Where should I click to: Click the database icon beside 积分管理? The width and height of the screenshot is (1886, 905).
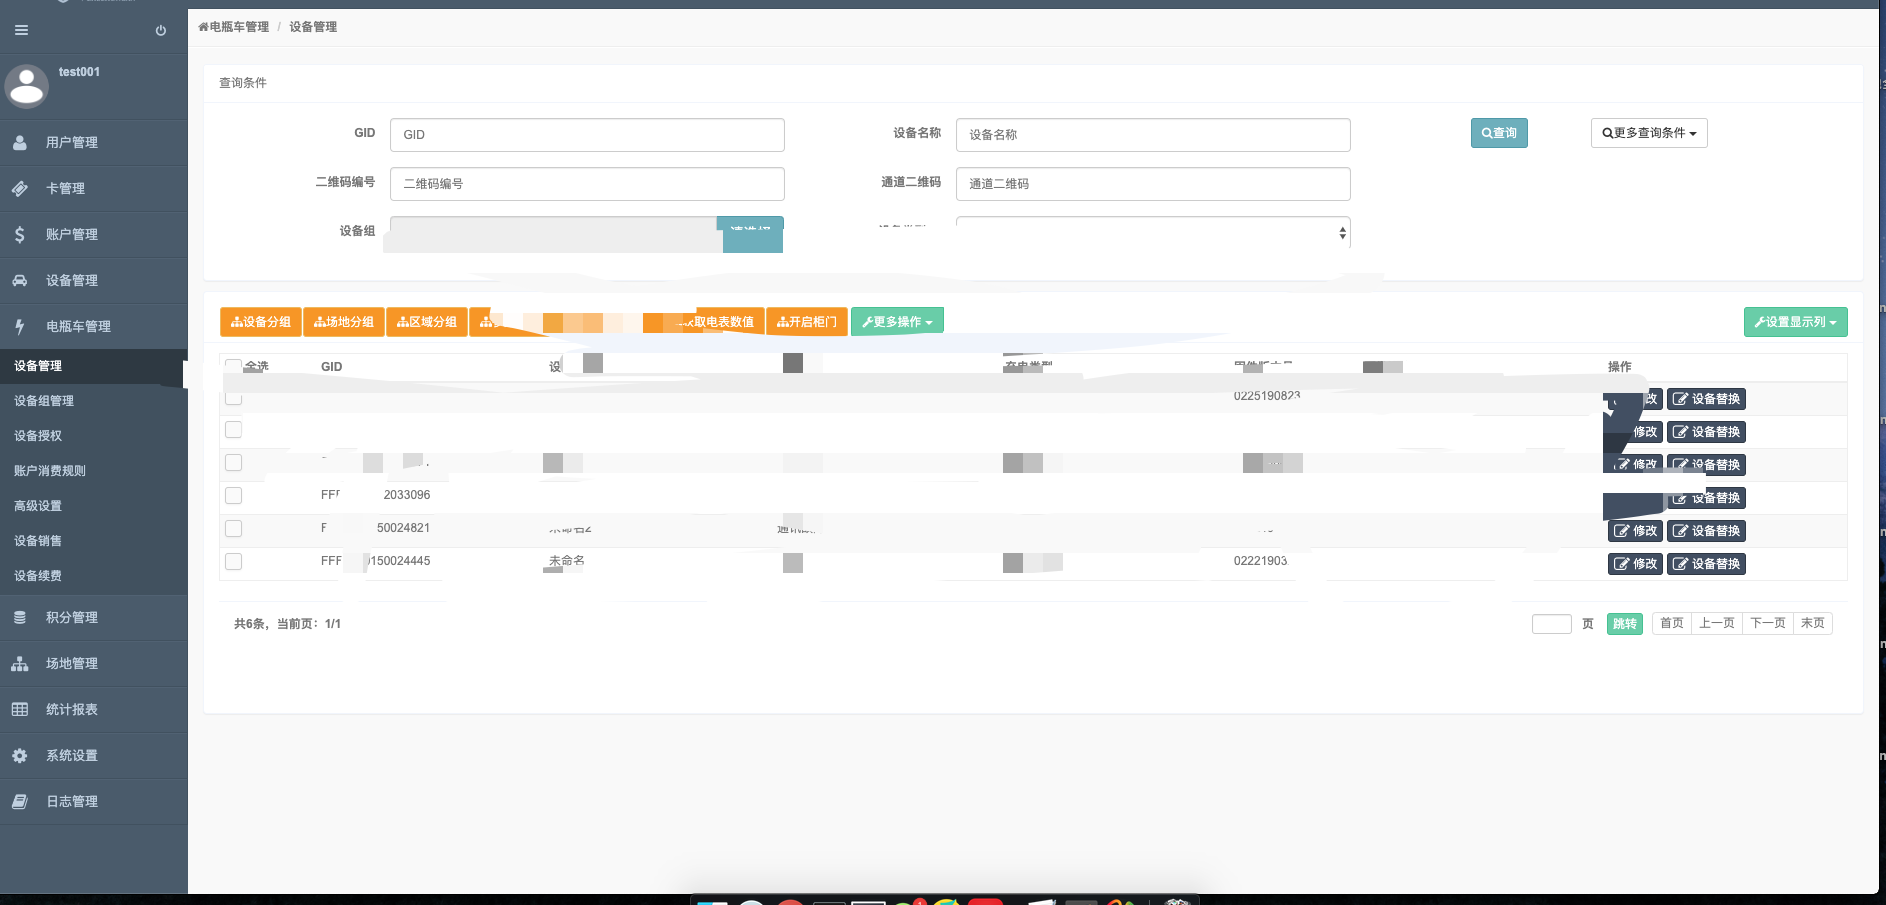[20, 618]
